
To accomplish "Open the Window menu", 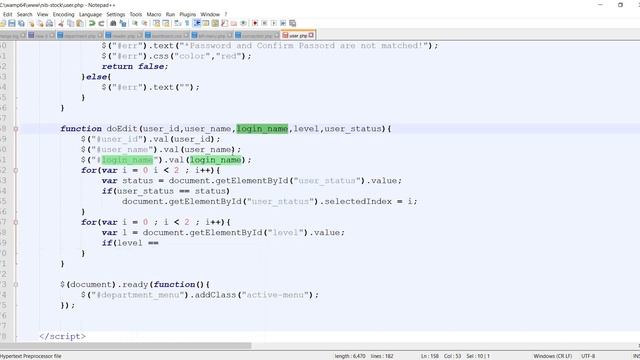I will 210,14.
